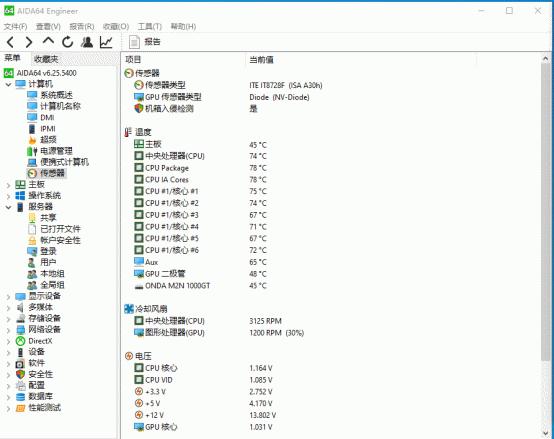Click the 便携式计算机 laptop icon
Image resolution: width=554 pixels, height=439 pixels.
tap(32, 162)
